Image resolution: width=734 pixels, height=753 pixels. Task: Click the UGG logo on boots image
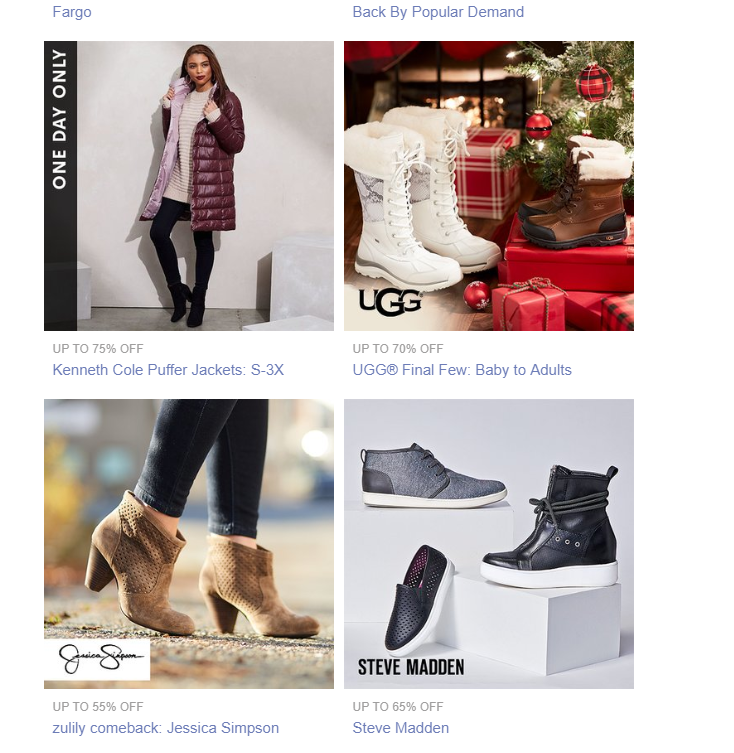pos(390,303)
